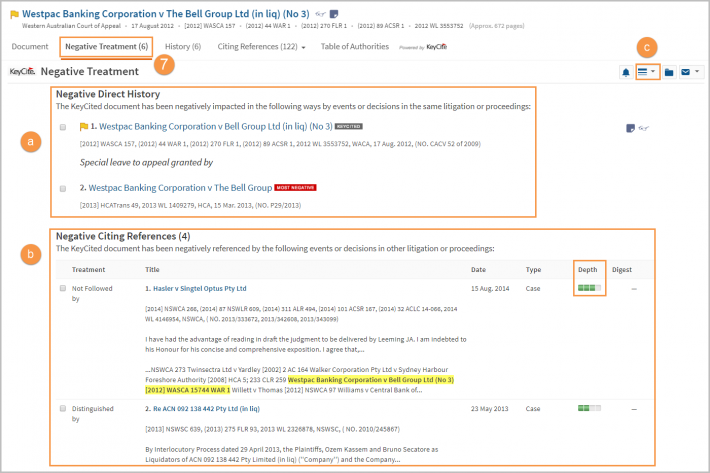Viewport: 710px width, 473px height.
Task: Open the document title link at the top
Action: point(166,14)
